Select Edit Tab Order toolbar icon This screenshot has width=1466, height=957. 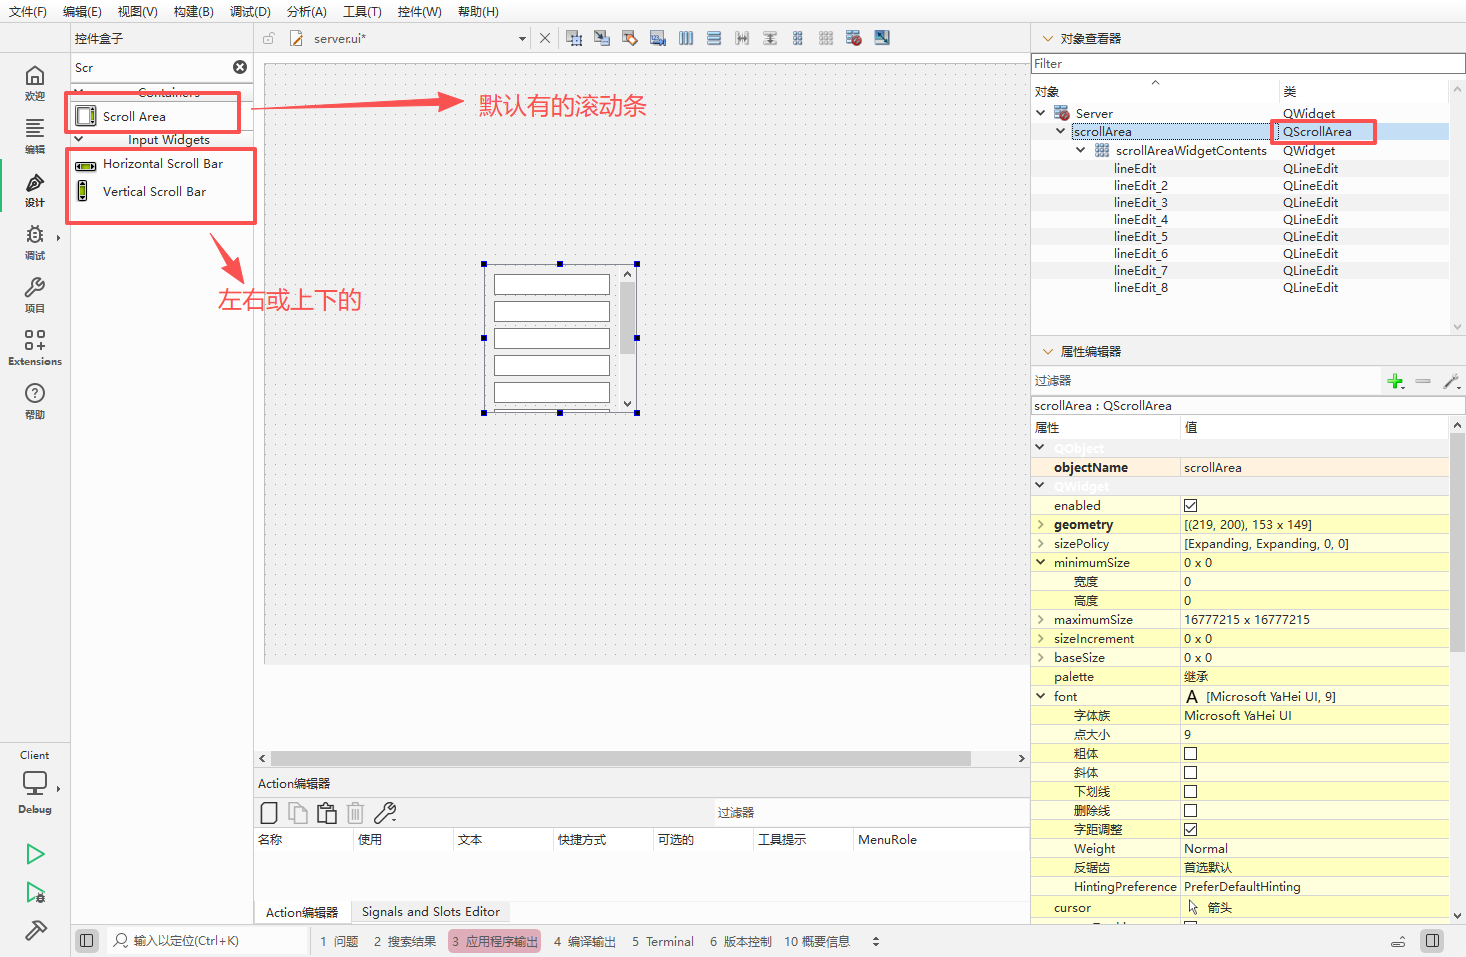tap(658, 38)
